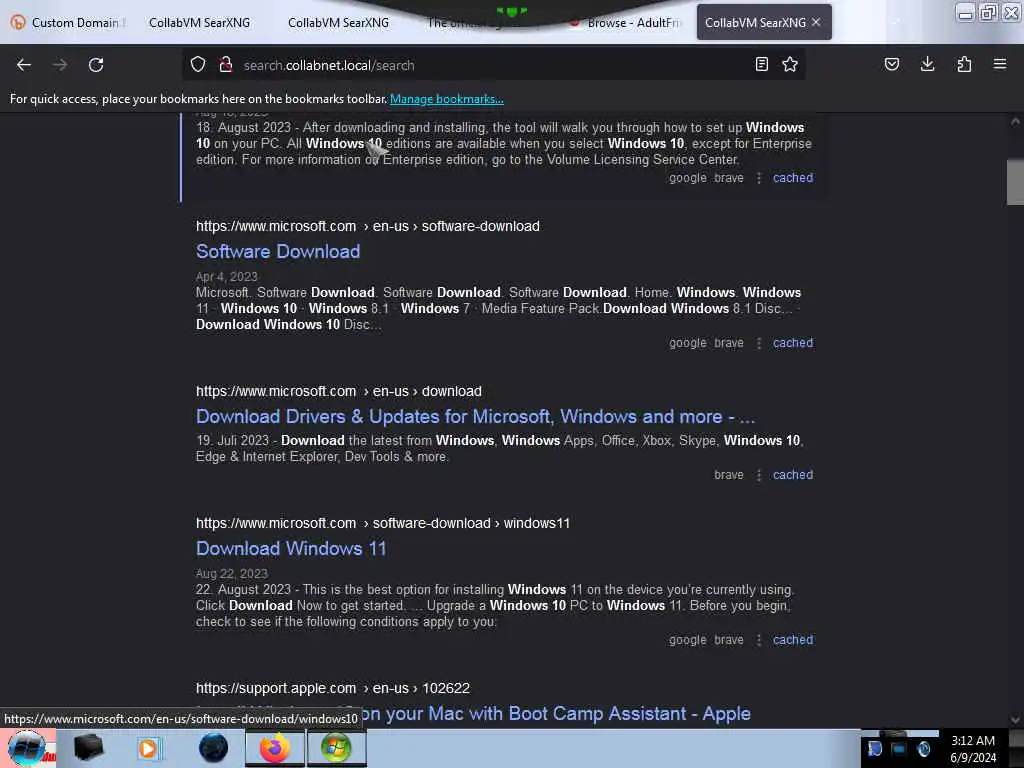Click the forward navigation arrow
The height and width of the screenshot is (768, 1024).
pyautogui.click(x=60, y=65)
